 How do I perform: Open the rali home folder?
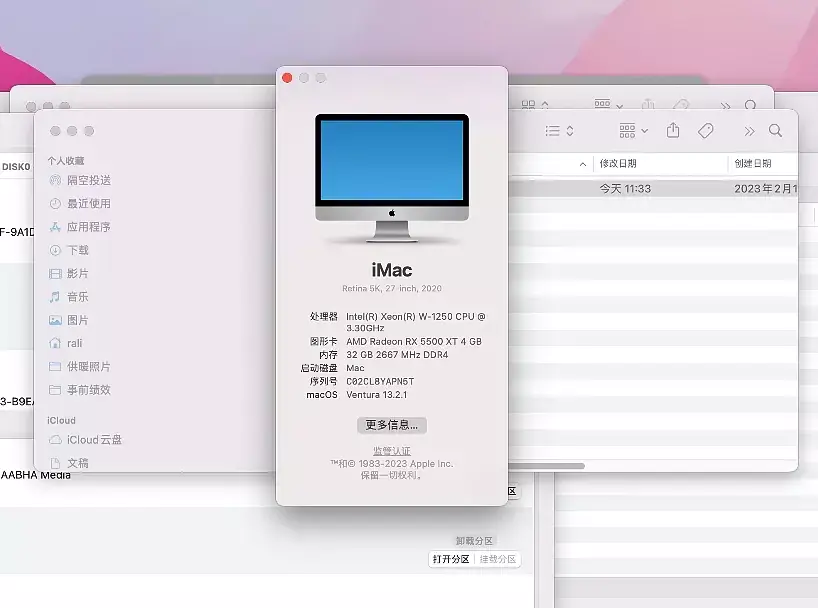[66, 343]
